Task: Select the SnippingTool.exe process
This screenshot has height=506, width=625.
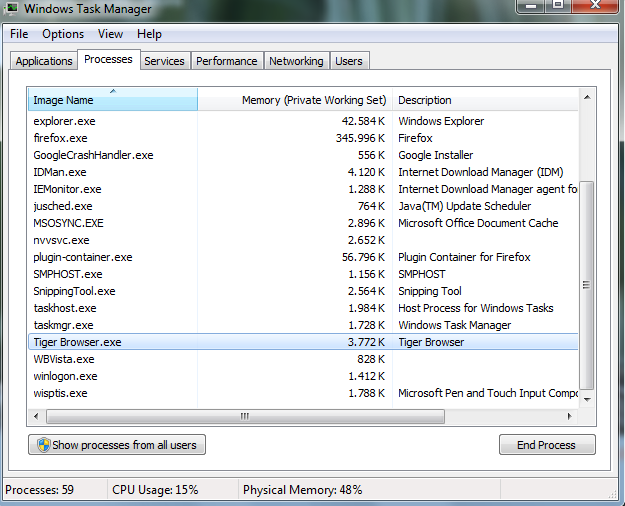Action: click(x=303, y=291)
